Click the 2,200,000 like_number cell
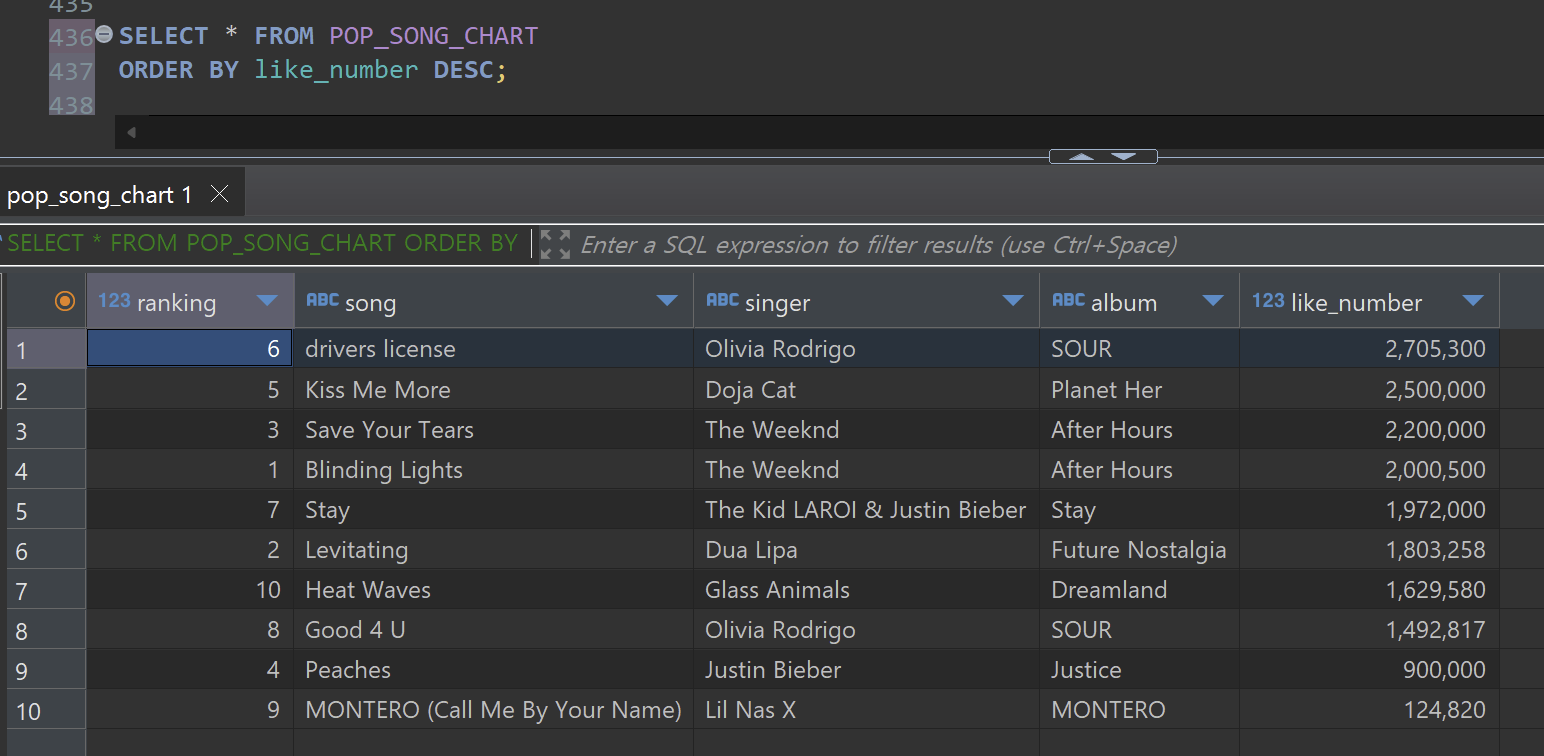 pos(1369,429)
